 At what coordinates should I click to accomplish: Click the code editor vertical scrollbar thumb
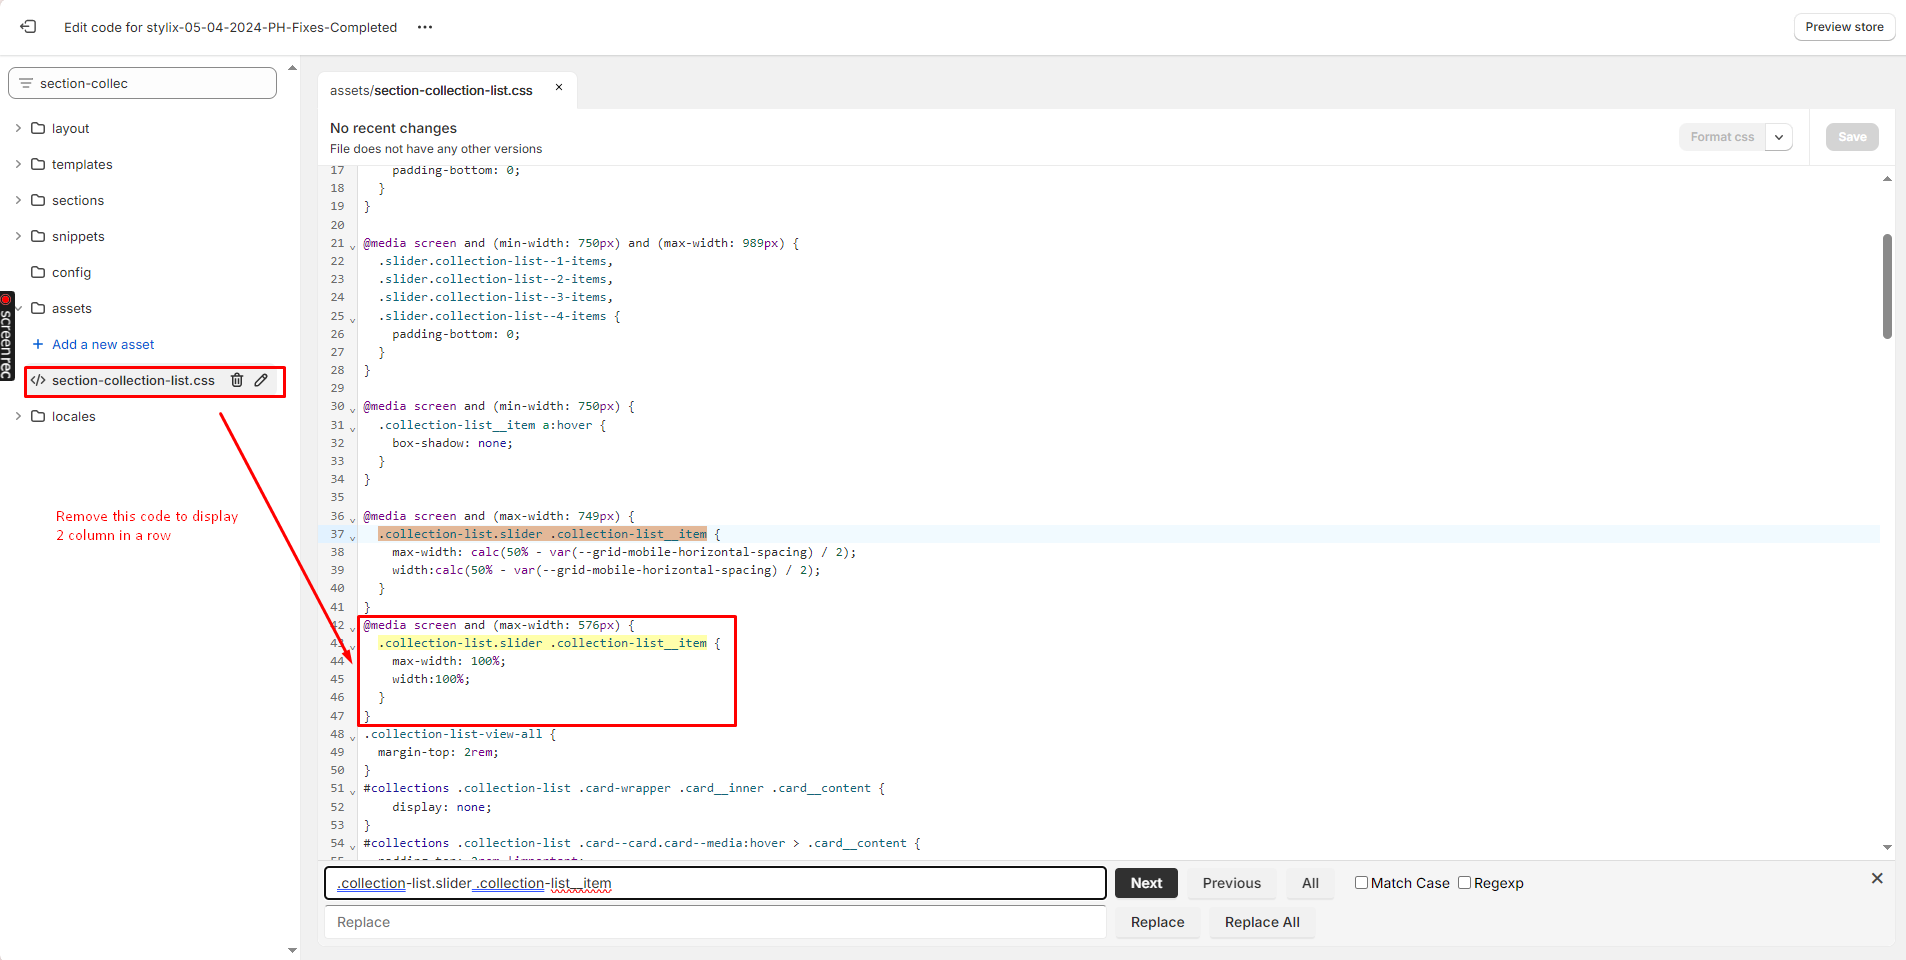tap(1887, 286)
